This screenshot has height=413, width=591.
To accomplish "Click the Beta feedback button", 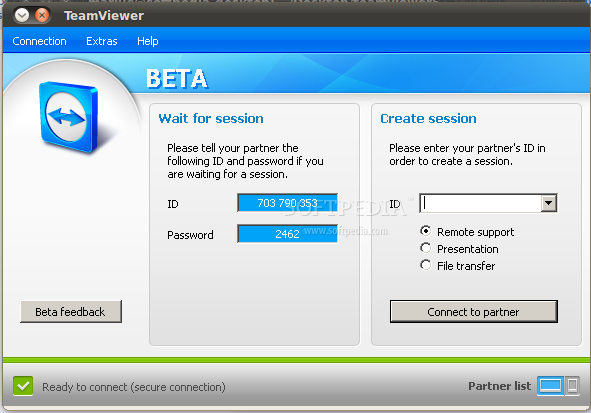I will [71, 312].
